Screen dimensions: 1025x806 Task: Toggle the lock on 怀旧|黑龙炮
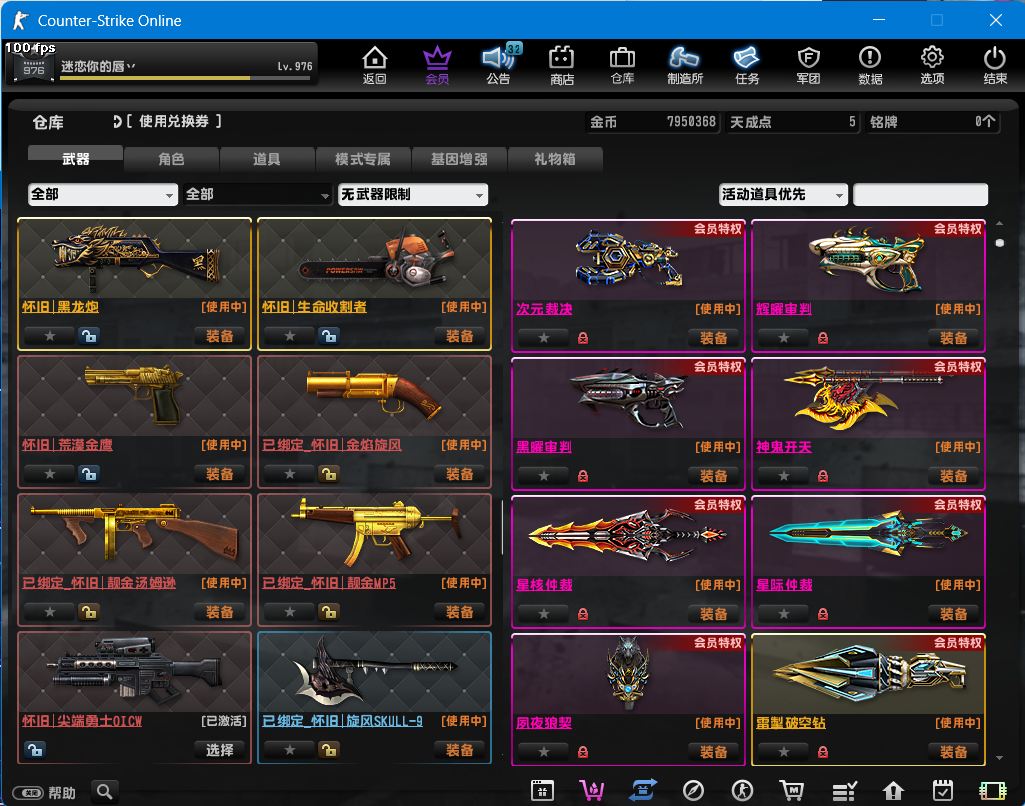point(89,336)
